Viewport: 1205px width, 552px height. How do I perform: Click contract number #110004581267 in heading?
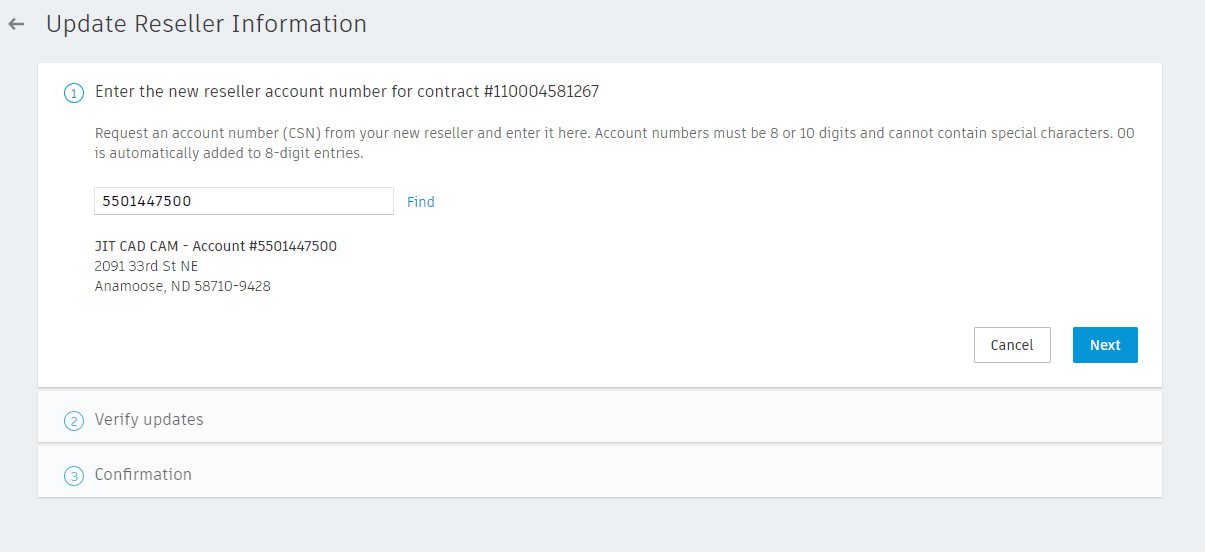(541, 92)
